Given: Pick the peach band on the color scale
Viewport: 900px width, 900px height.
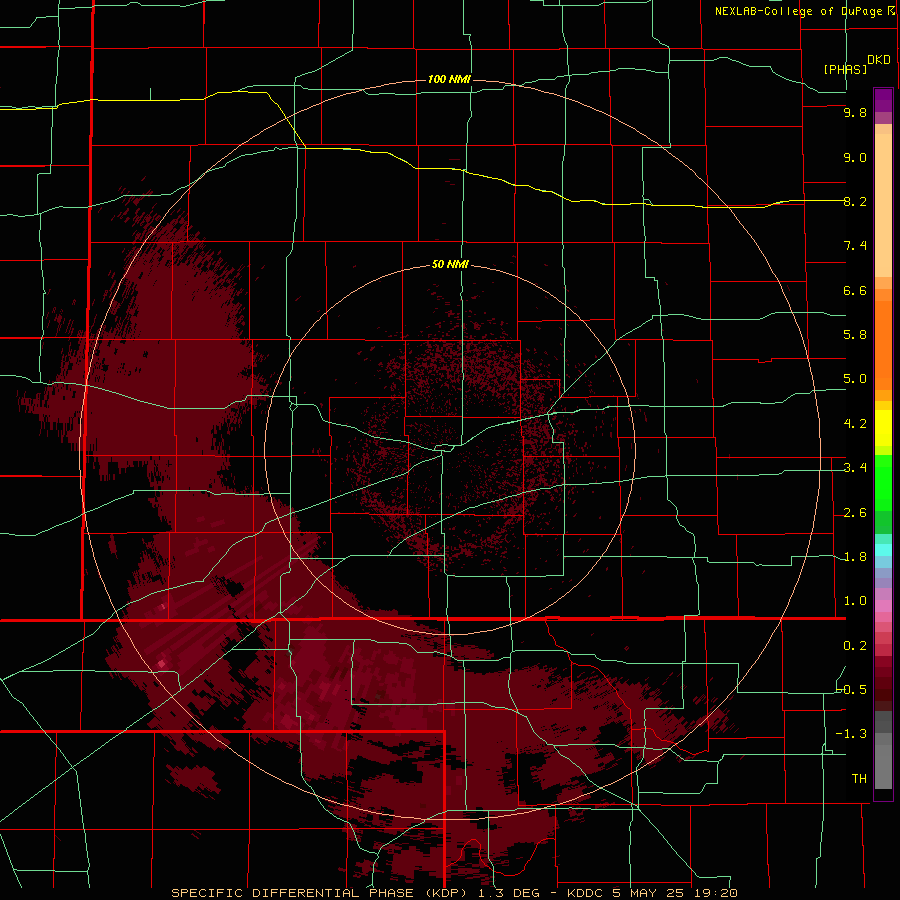Looking at the screenshot, I should point(883,205).
